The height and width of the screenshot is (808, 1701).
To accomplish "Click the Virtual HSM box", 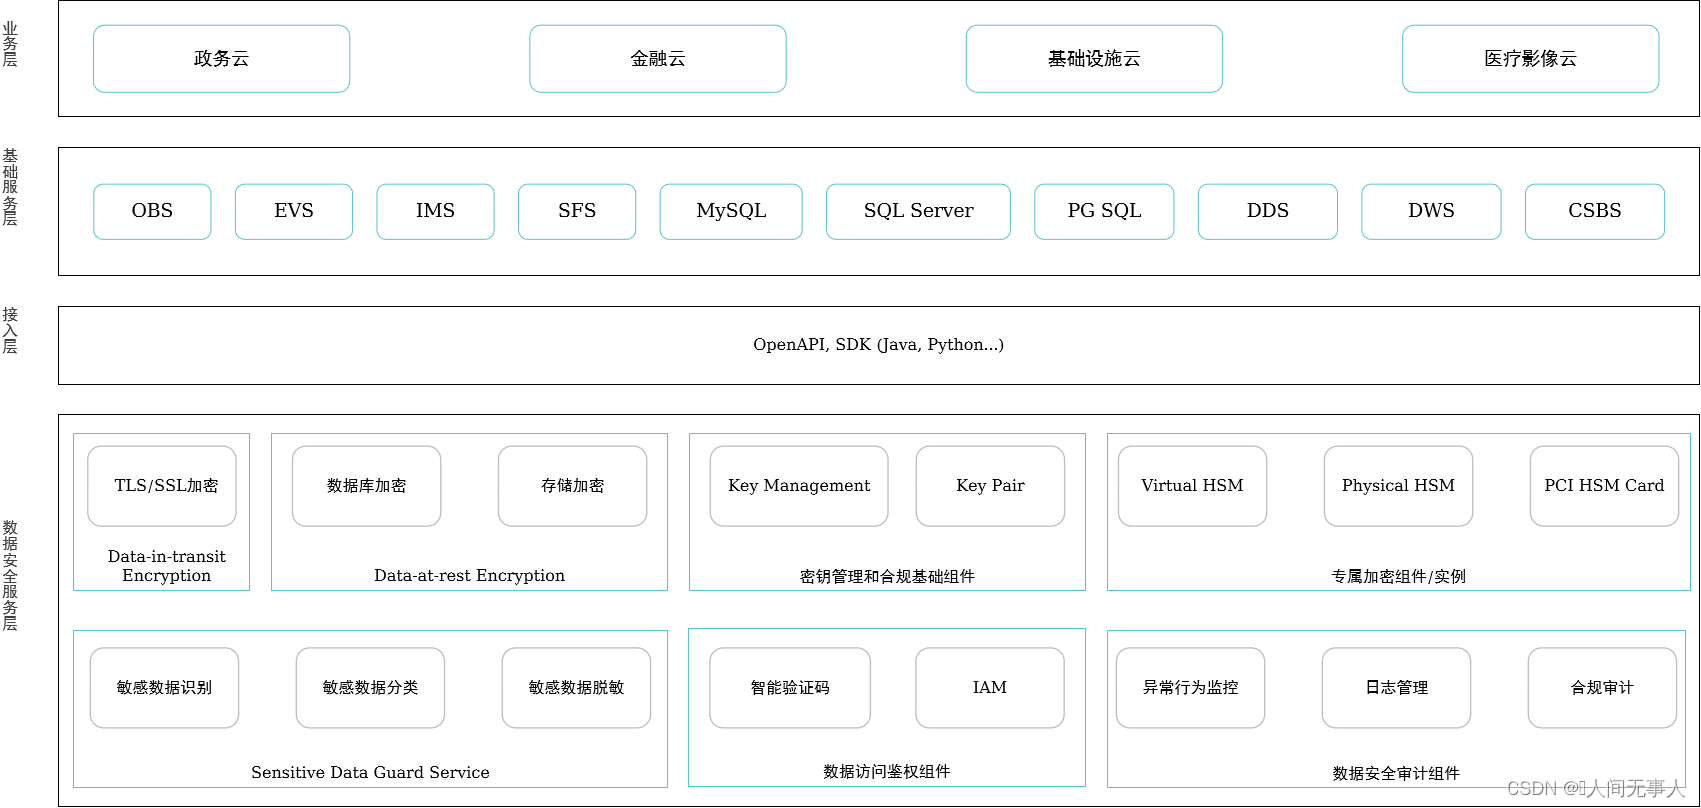I will click(x=1192, y=486).
